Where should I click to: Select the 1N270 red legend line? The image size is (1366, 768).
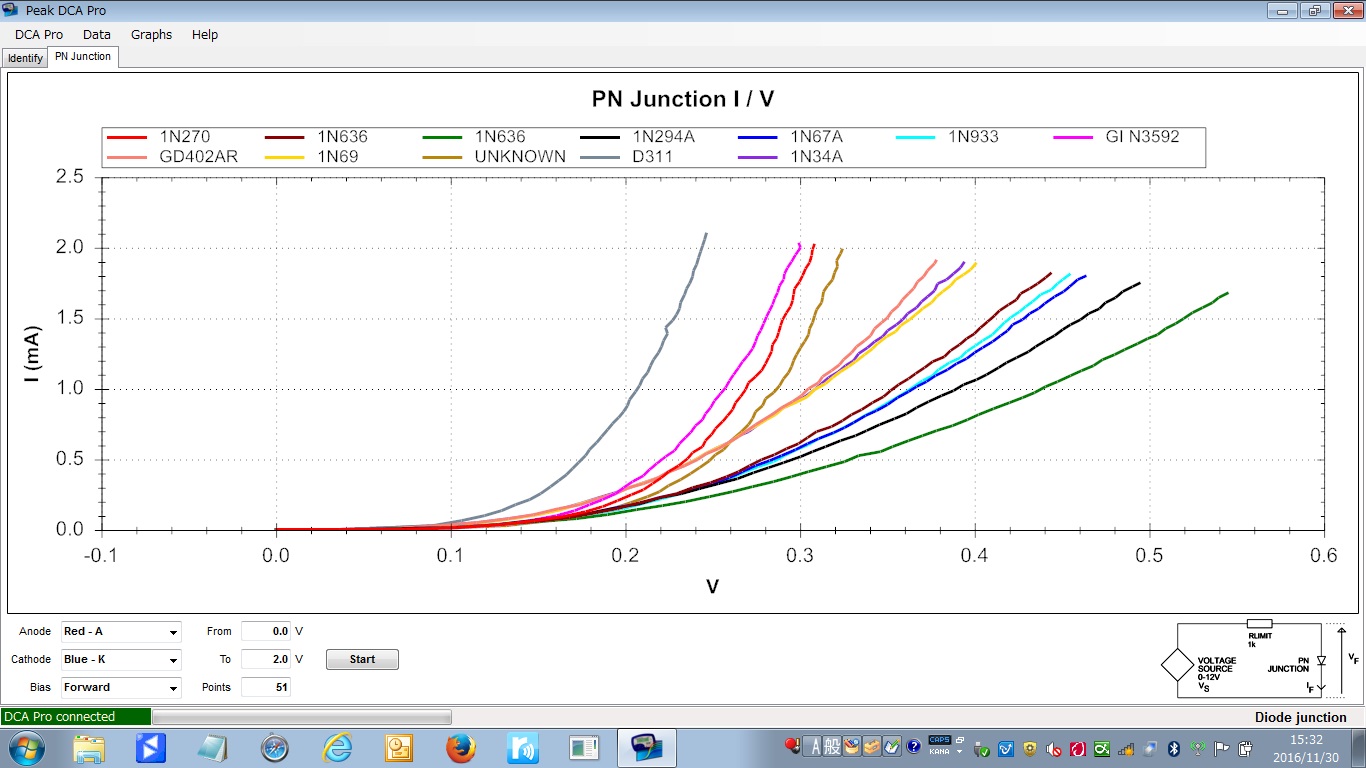(x=127, y=137)
